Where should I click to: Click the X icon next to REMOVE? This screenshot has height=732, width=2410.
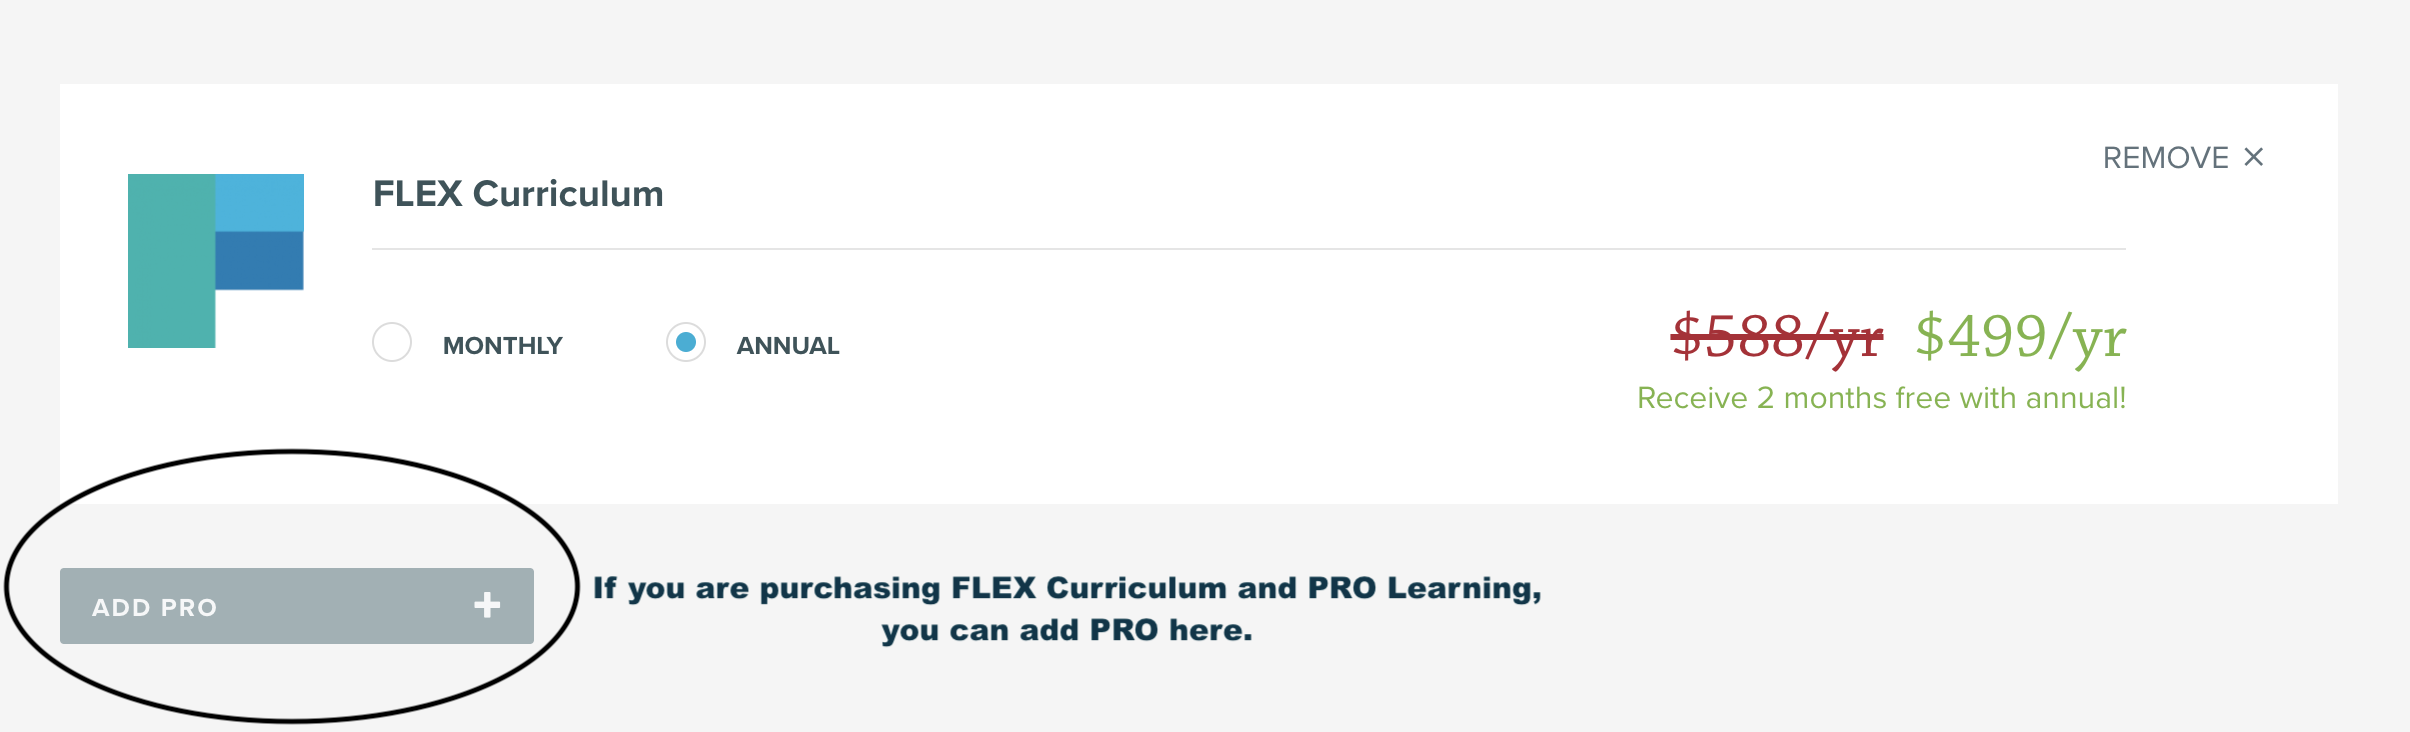2253,157
